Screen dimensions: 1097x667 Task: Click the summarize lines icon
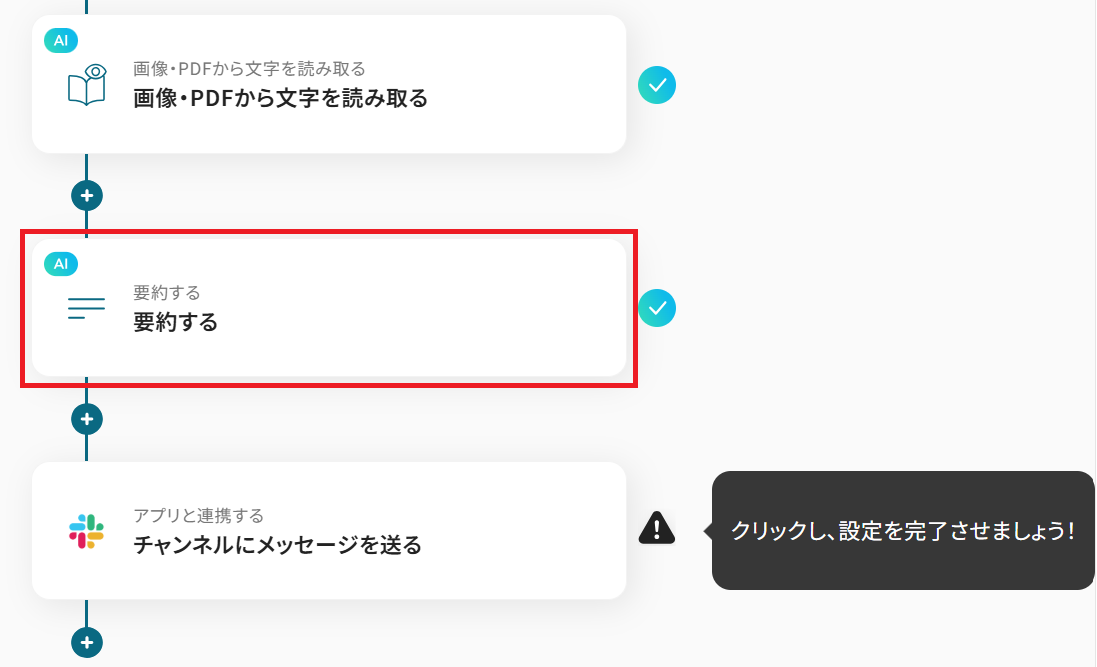coord(86,308)
